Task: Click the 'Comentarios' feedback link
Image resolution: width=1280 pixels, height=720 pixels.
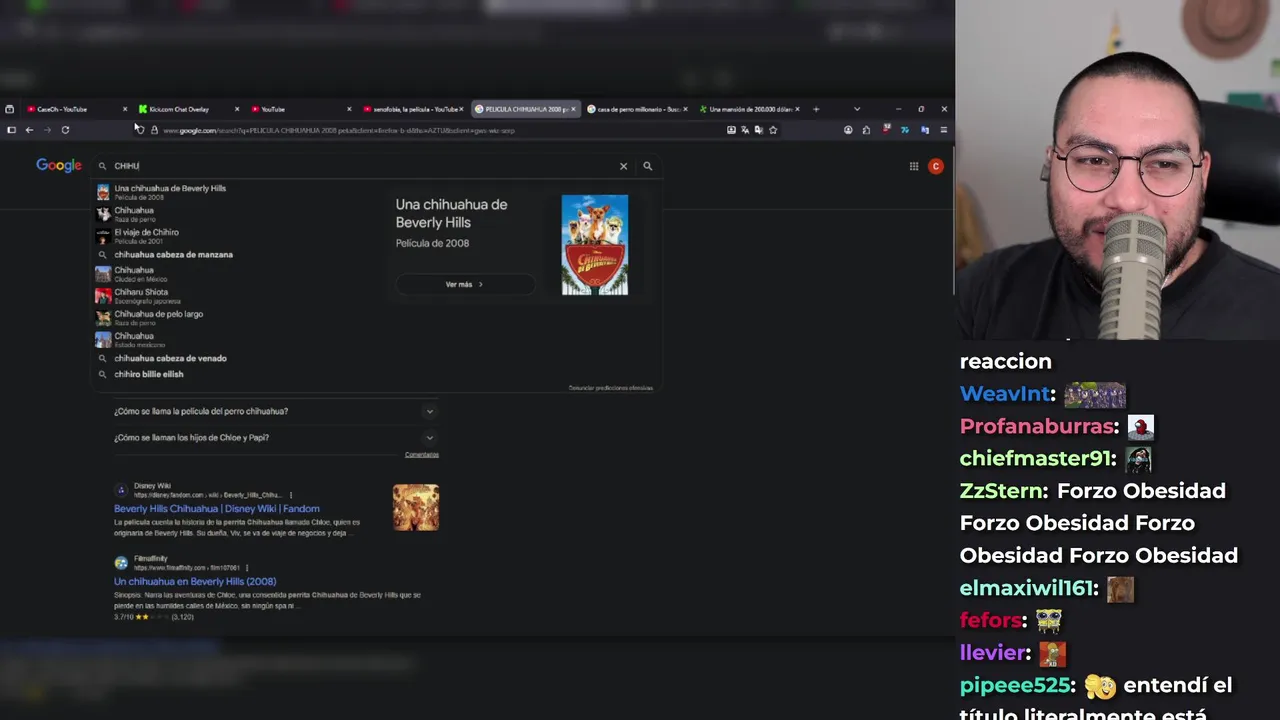Action: click(422, 455)
